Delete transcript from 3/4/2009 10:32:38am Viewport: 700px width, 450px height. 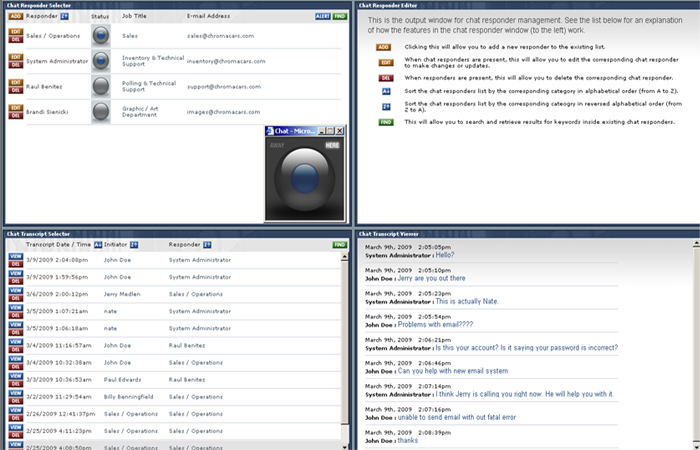tap(16, 367)
